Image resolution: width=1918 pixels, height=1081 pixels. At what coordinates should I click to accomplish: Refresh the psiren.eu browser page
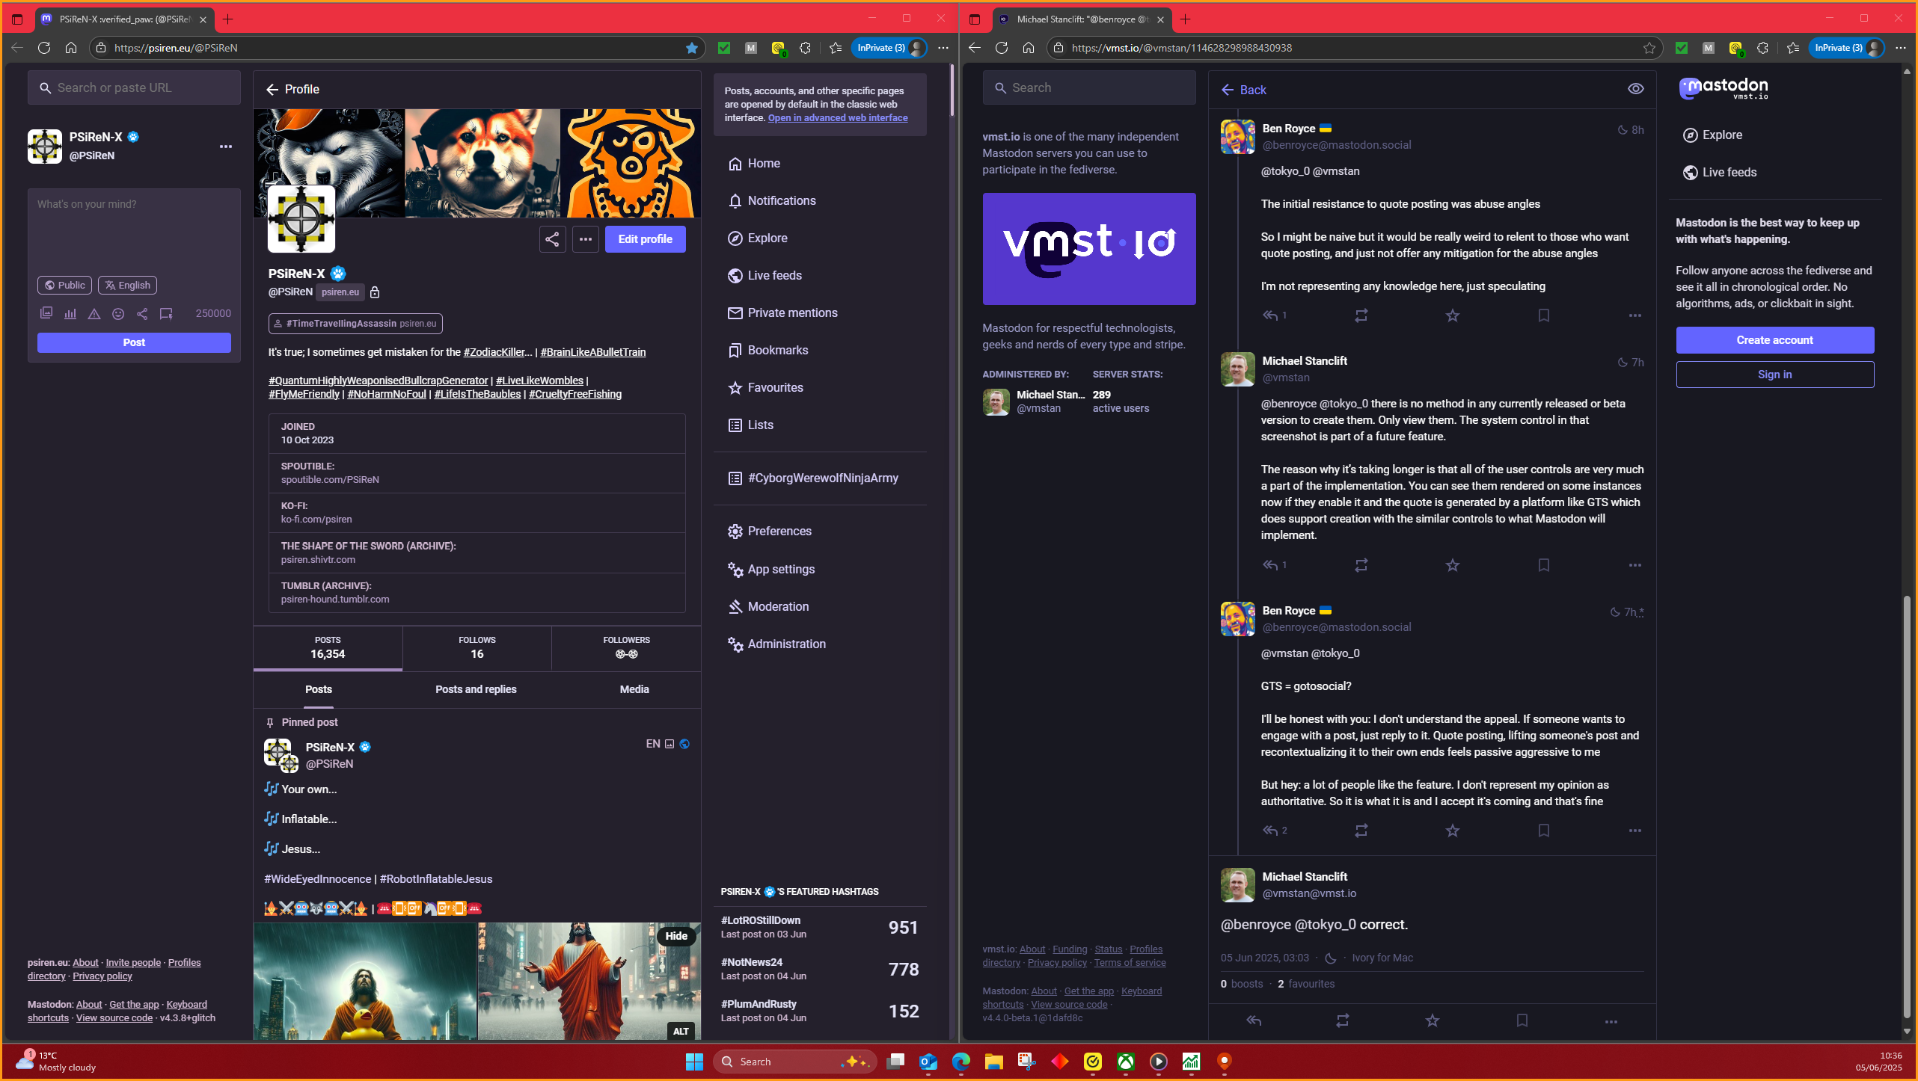coord(44,48)
